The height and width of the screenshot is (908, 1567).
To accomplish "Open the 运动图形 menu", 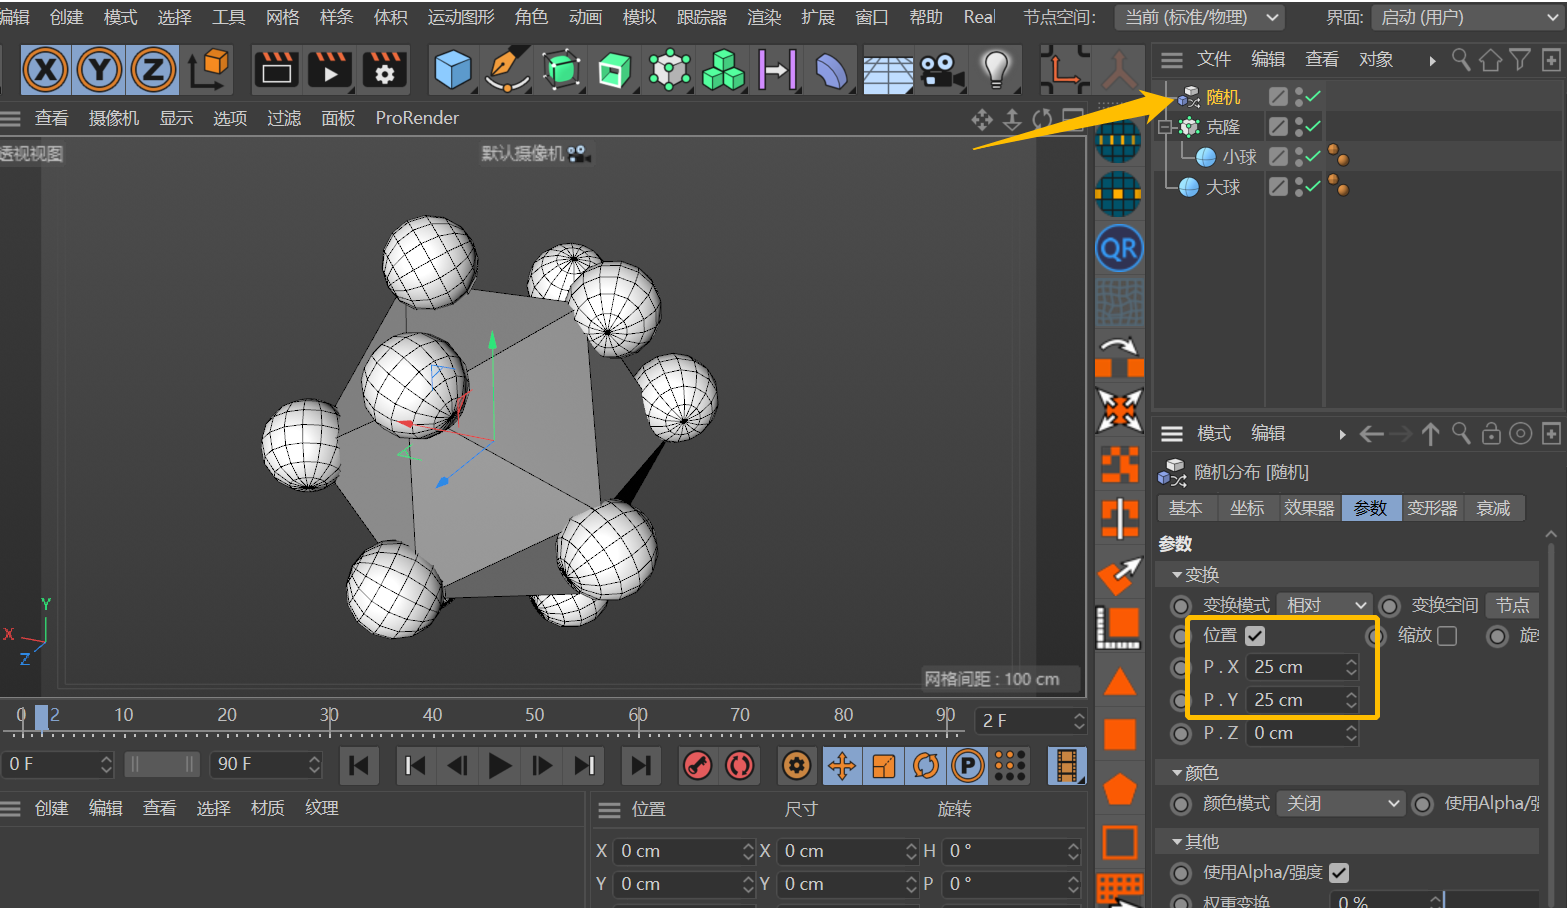I will point(461,17).
